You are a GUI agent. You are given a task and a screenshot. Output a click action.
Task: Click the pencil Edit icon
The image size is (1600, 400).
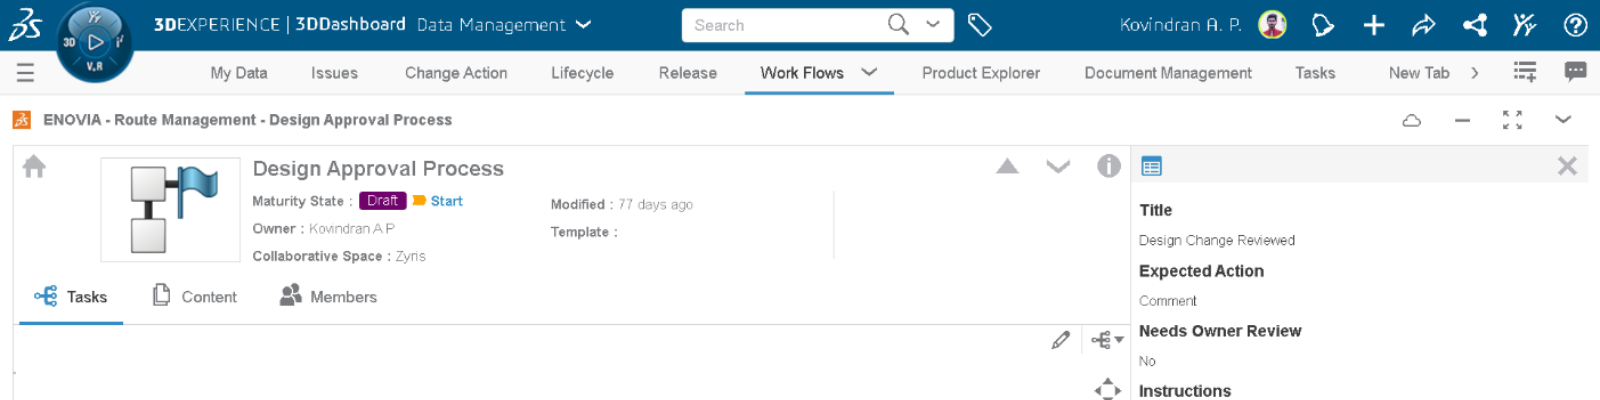pos(1061,340)
